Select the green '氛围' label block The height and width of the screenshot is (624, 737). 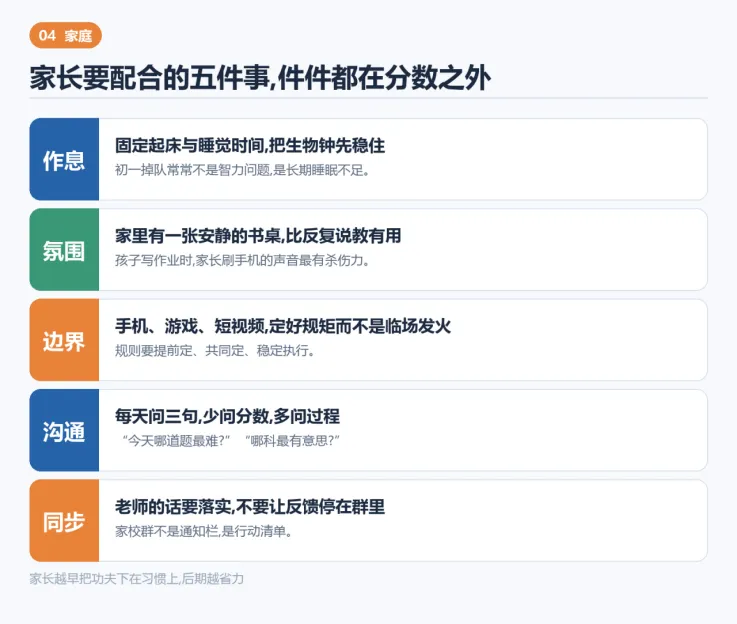tap(64, 250)
